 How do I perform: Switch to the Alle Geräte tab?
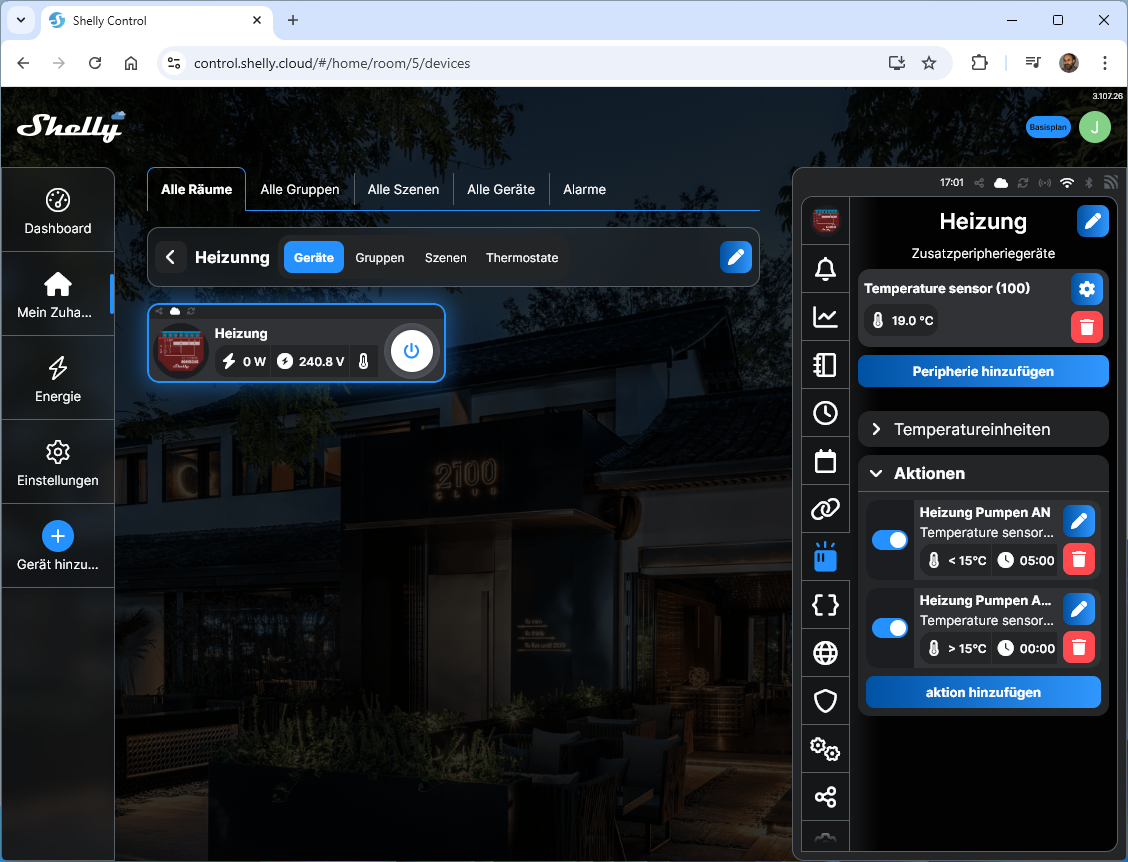[500, 189]
